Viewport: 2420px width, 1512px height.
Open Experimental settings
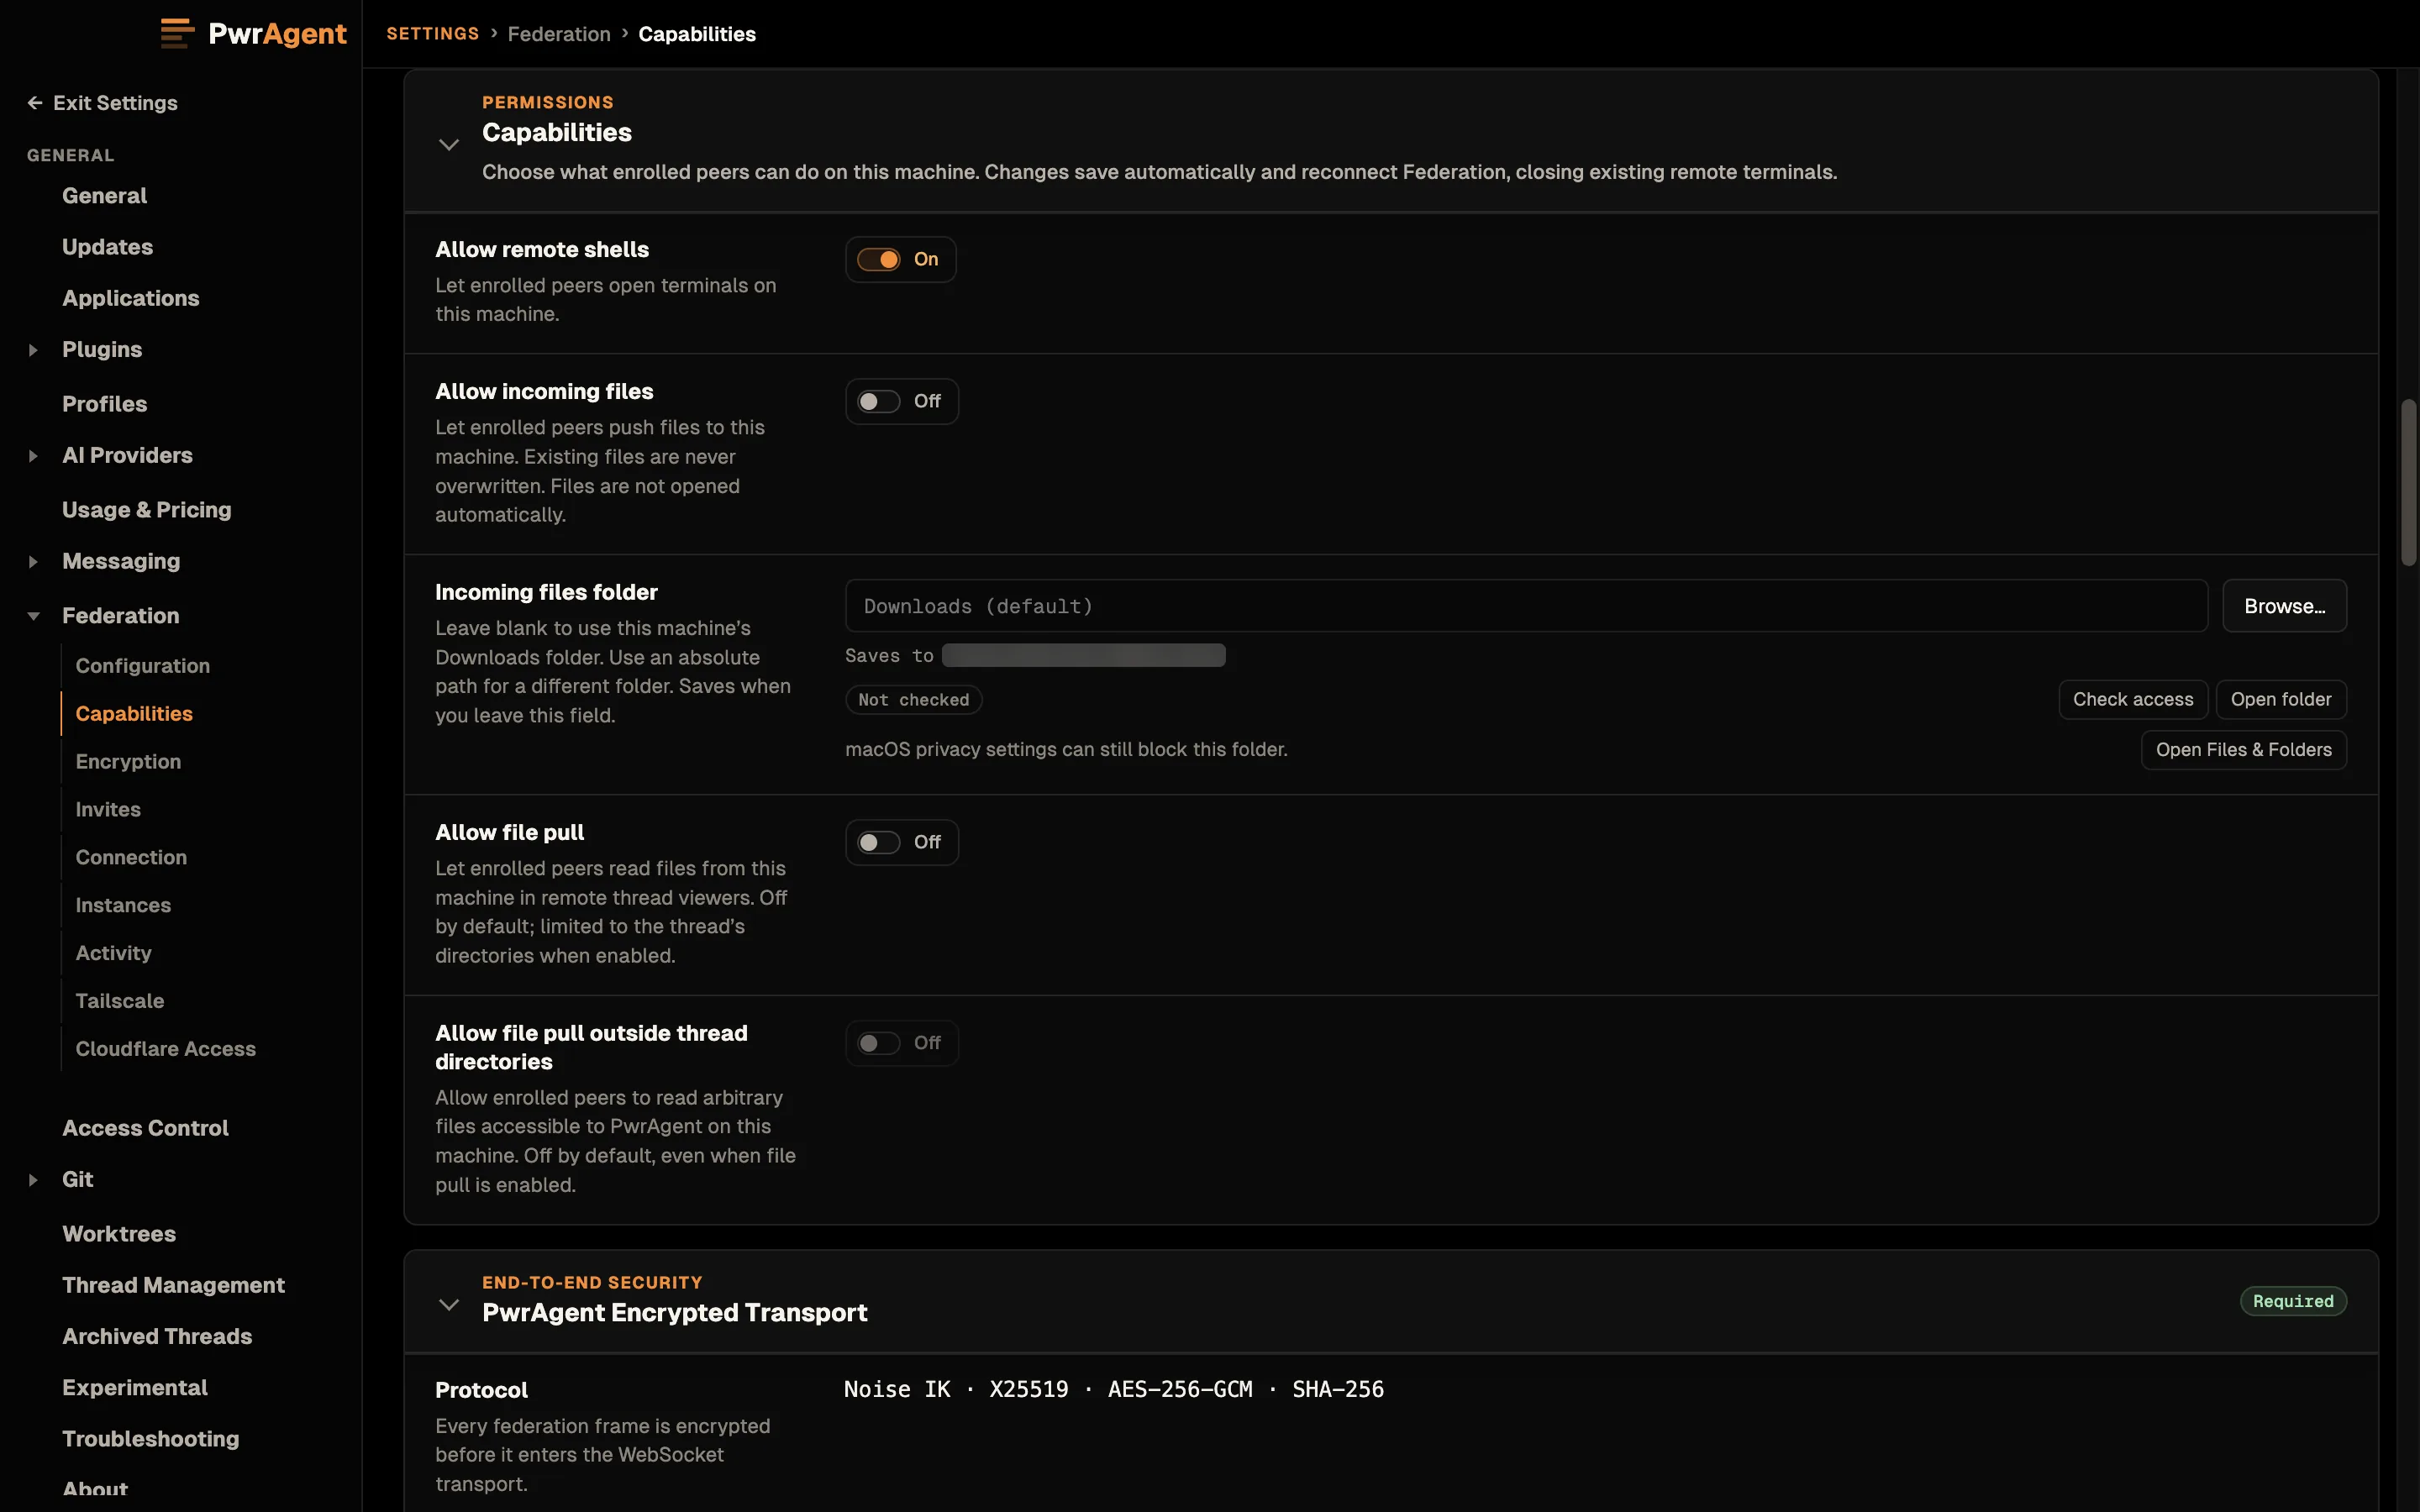(x=134, y=1388)
